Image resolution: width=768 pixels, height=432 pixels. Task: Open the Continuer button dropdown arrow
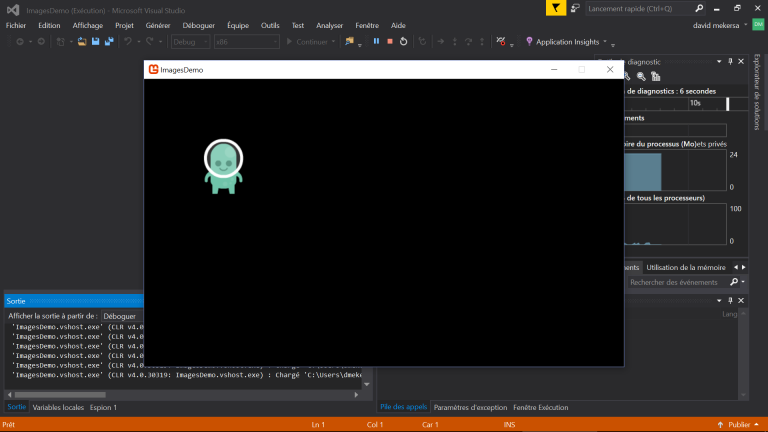[x=333, y=42]
